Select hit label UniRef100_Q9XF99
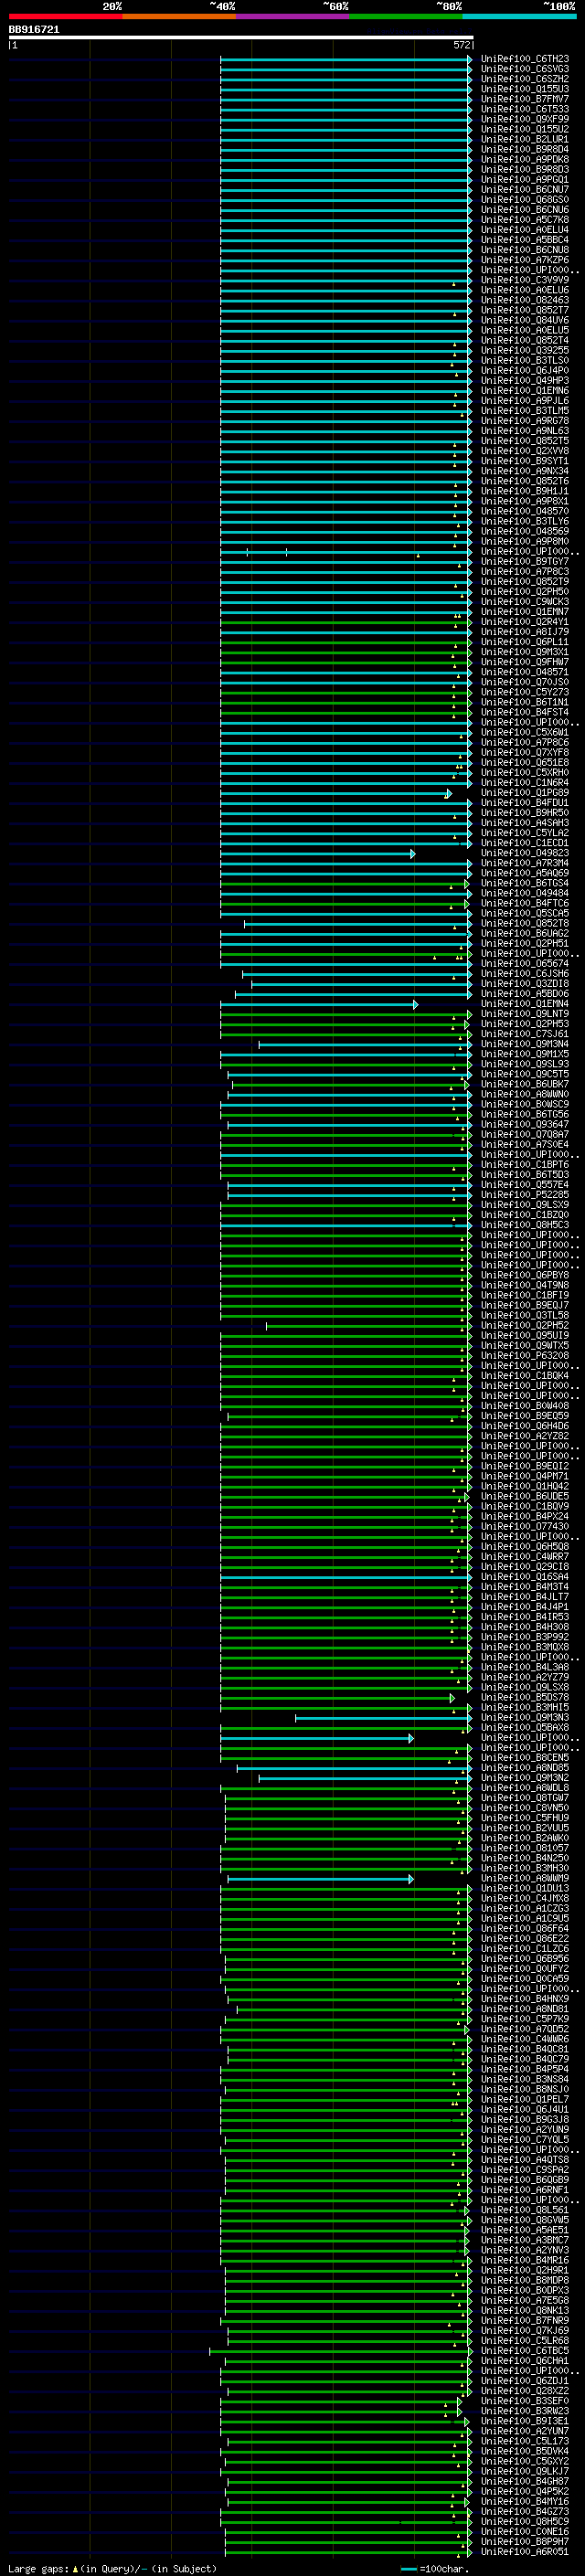Screen dimensions: 585x2576 click(525, 119)
